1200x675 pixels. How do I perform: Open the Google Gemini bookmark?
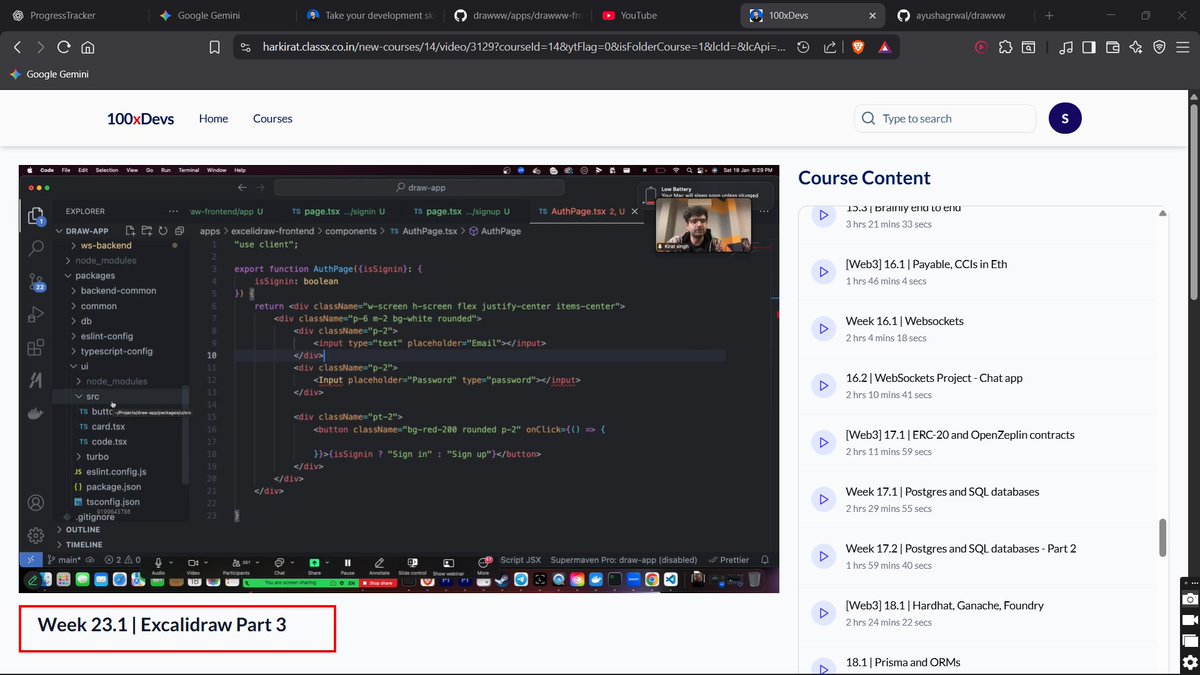pos(48,74)
